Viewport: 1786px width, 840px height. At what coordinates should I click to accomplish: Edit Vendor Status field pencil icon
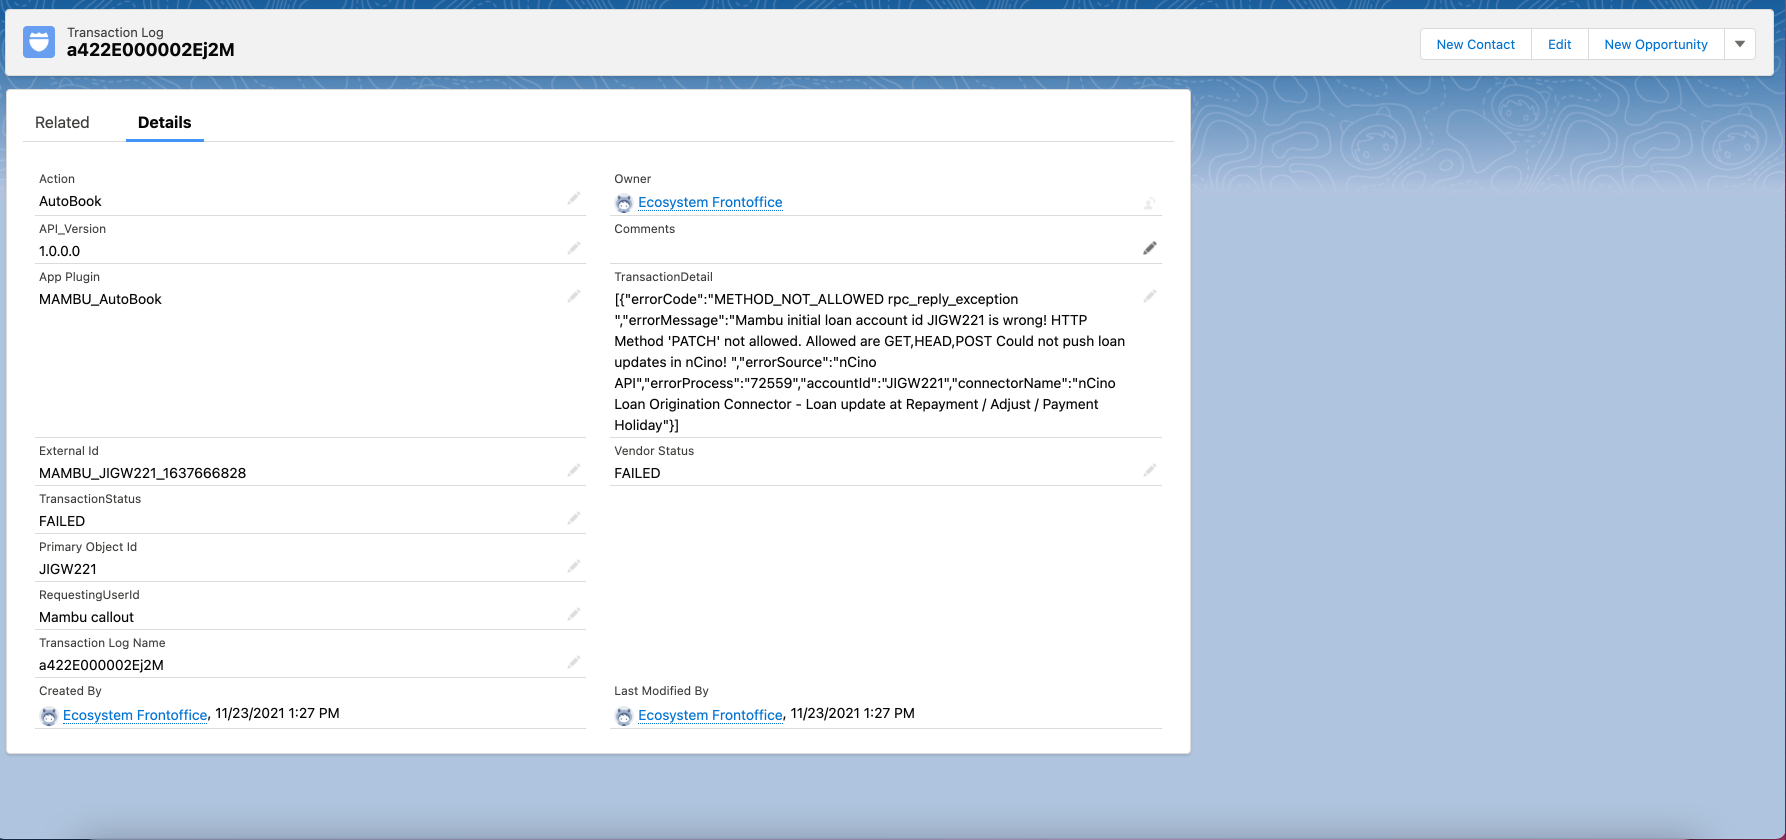click(1150, 470)
